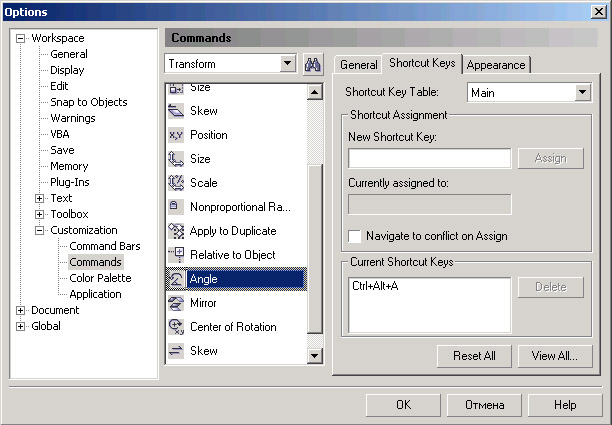
Task: Open the Appearance tab
Action: (496, 65)
